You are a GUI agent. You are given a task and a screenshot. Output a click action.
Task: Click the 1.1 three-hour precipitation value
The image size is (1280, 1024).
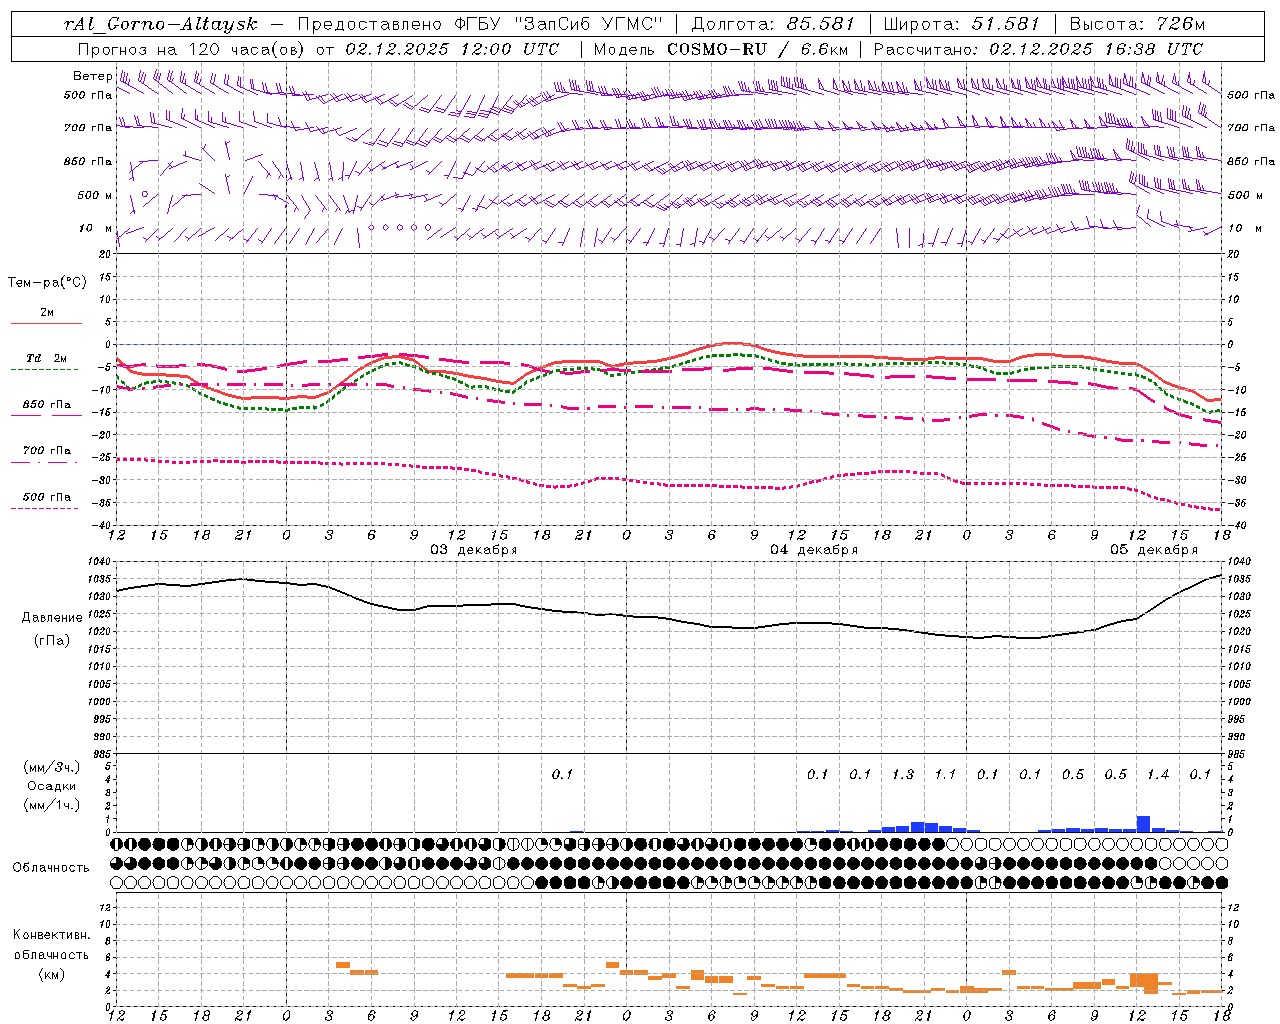coord(945,774)
